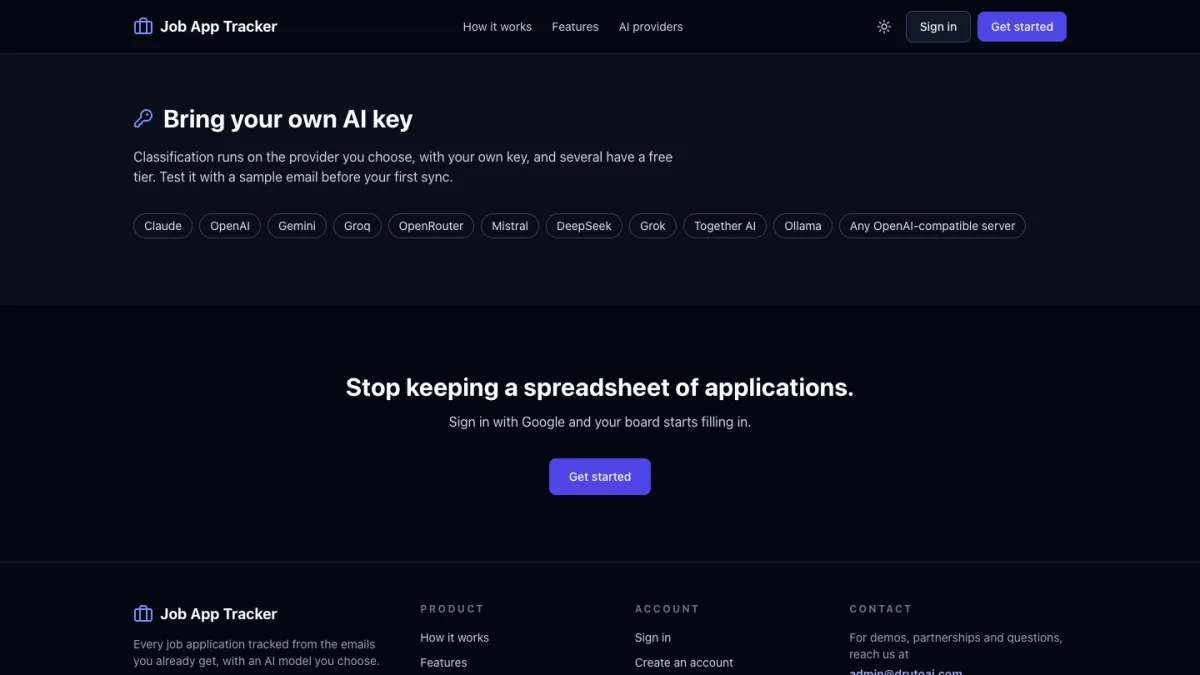This screenshot has width=1200, height=675.
Task: Open the footer Features link
Action: click(x=444, y=663)
